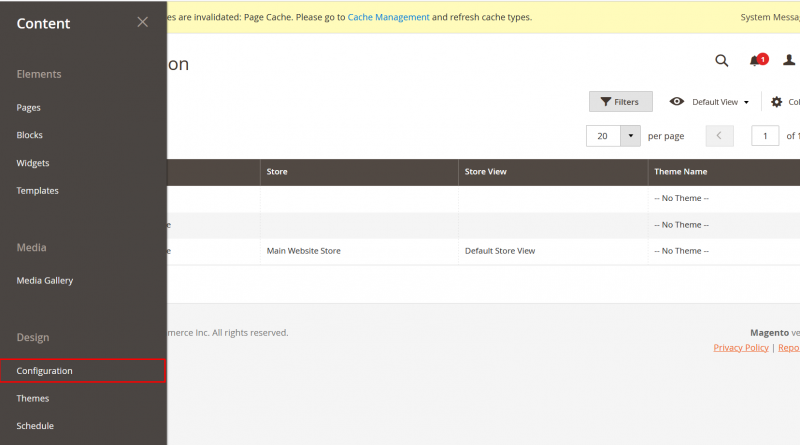Open the Filters button

pyautogui.click(x=620, y=102)
